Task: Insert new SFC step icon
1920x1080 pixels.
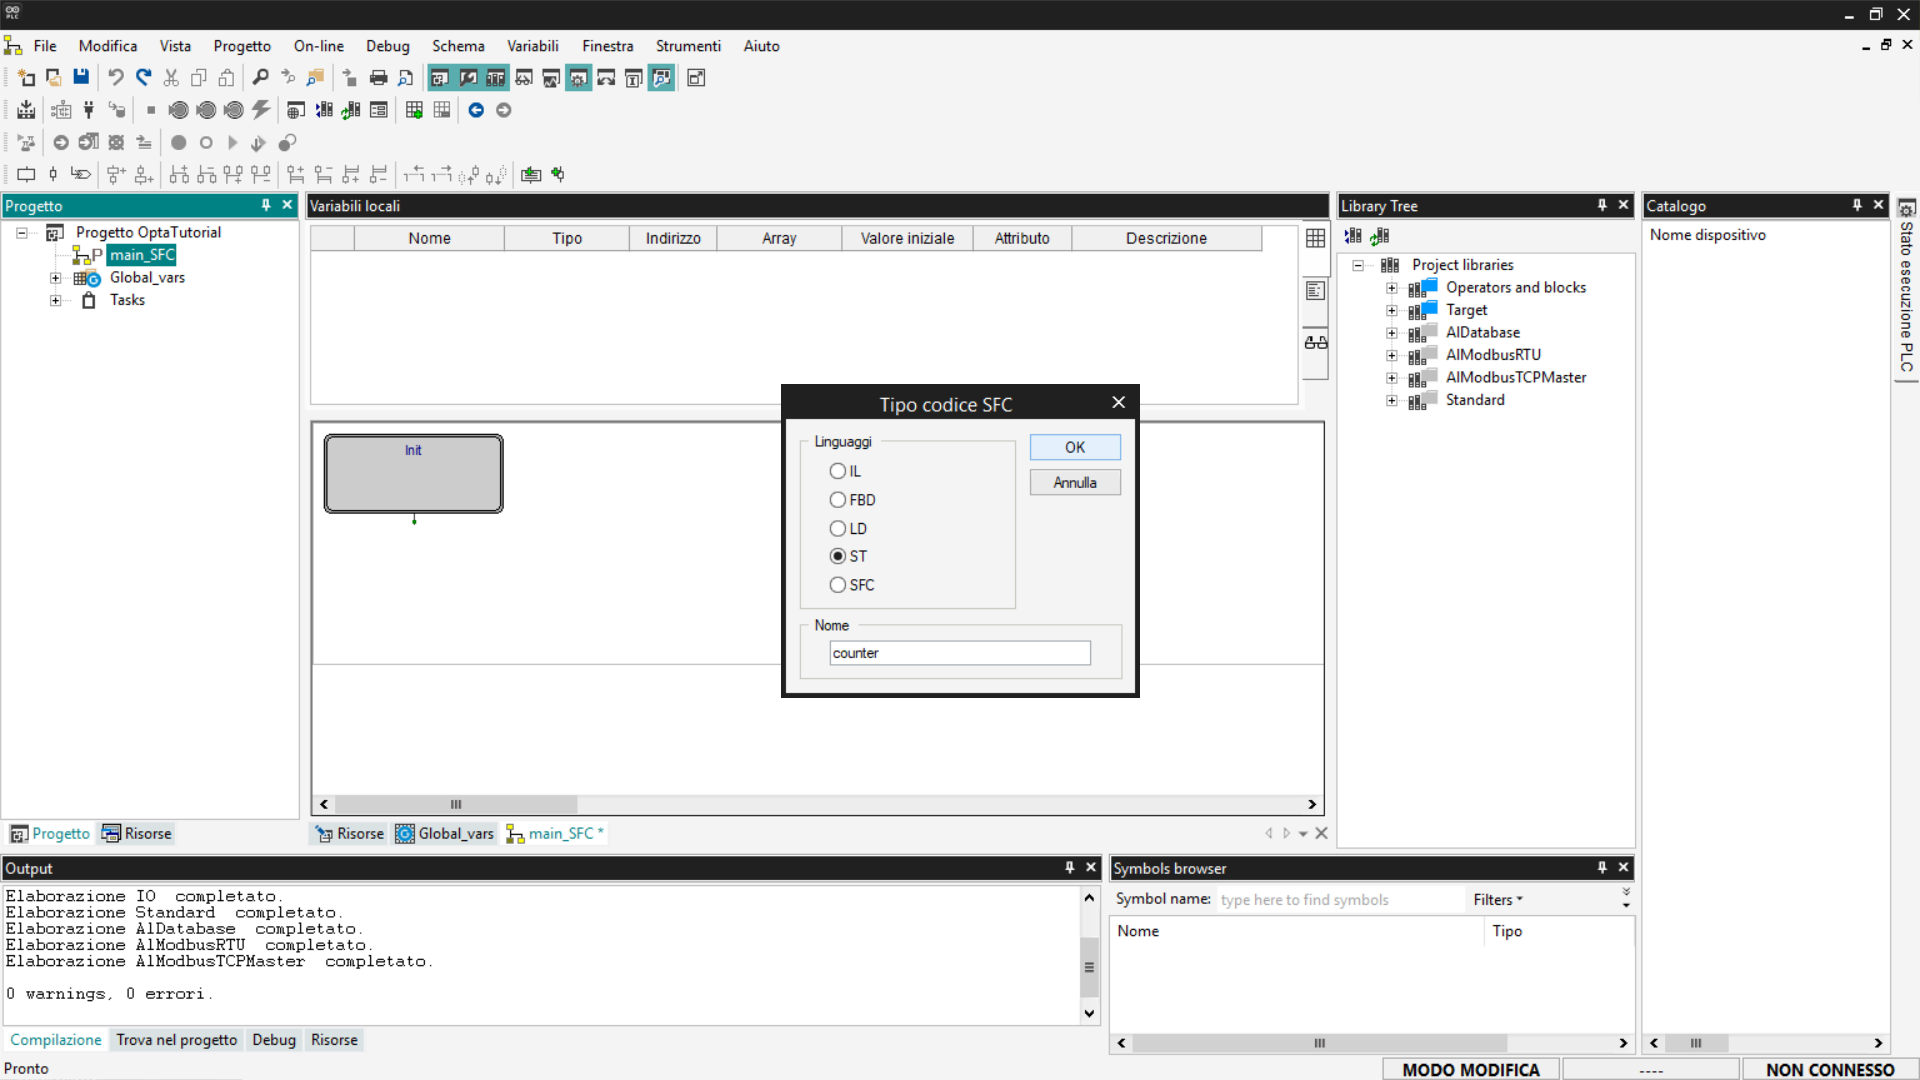Action: click(26, 174)
